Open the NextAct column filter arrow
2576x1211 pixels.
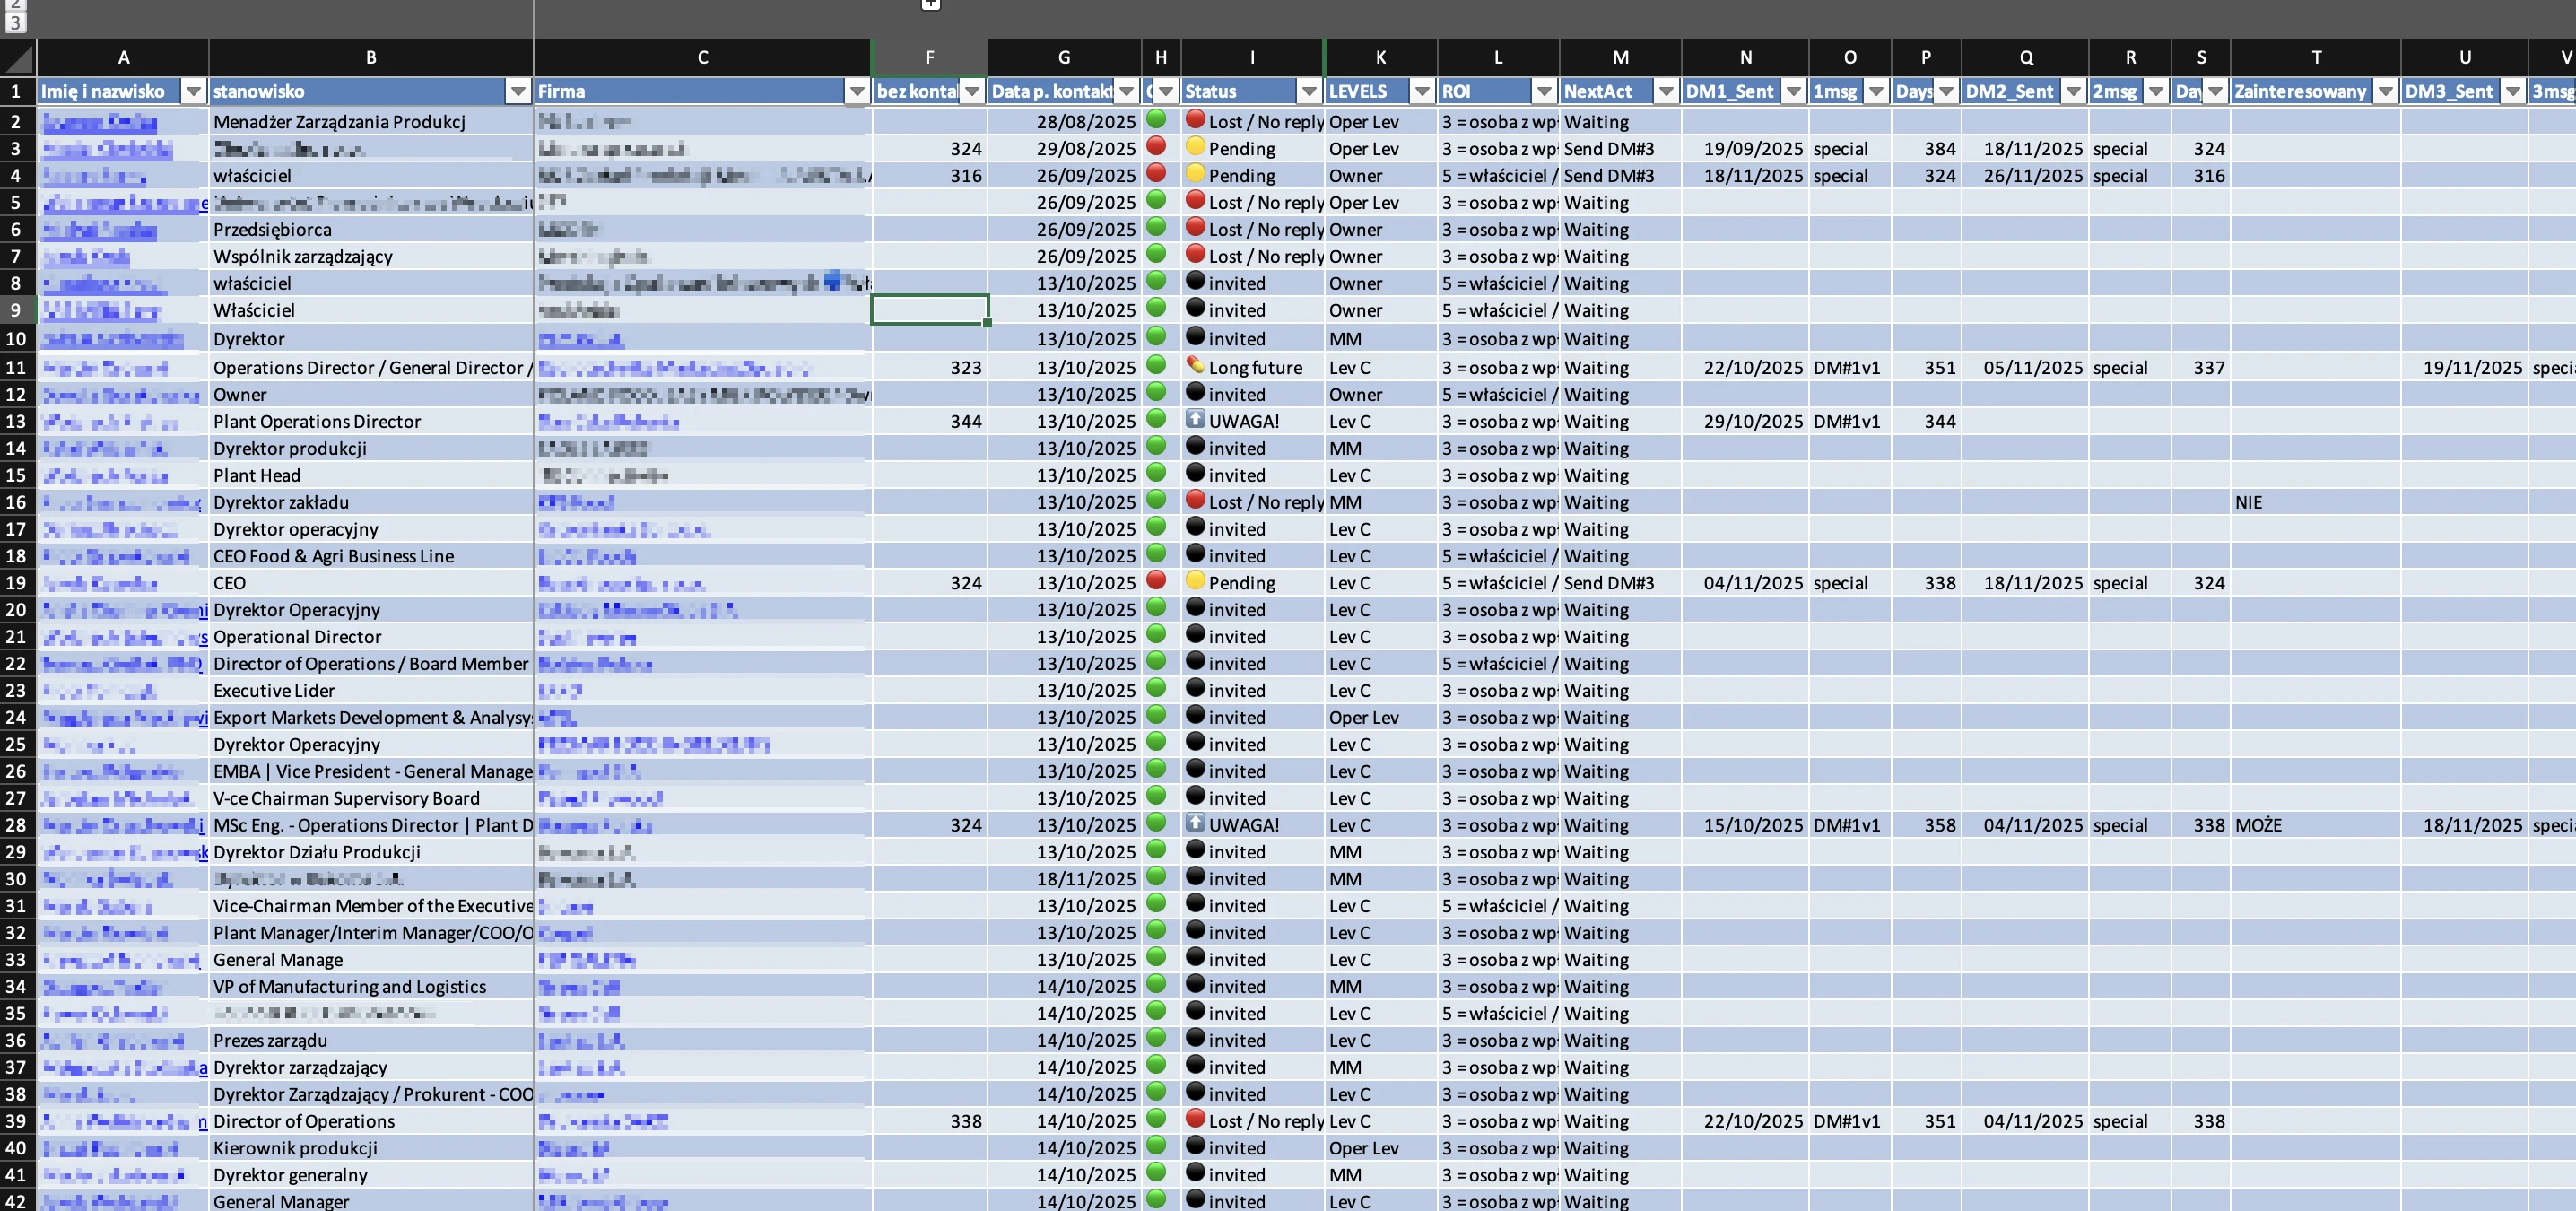1665,91
